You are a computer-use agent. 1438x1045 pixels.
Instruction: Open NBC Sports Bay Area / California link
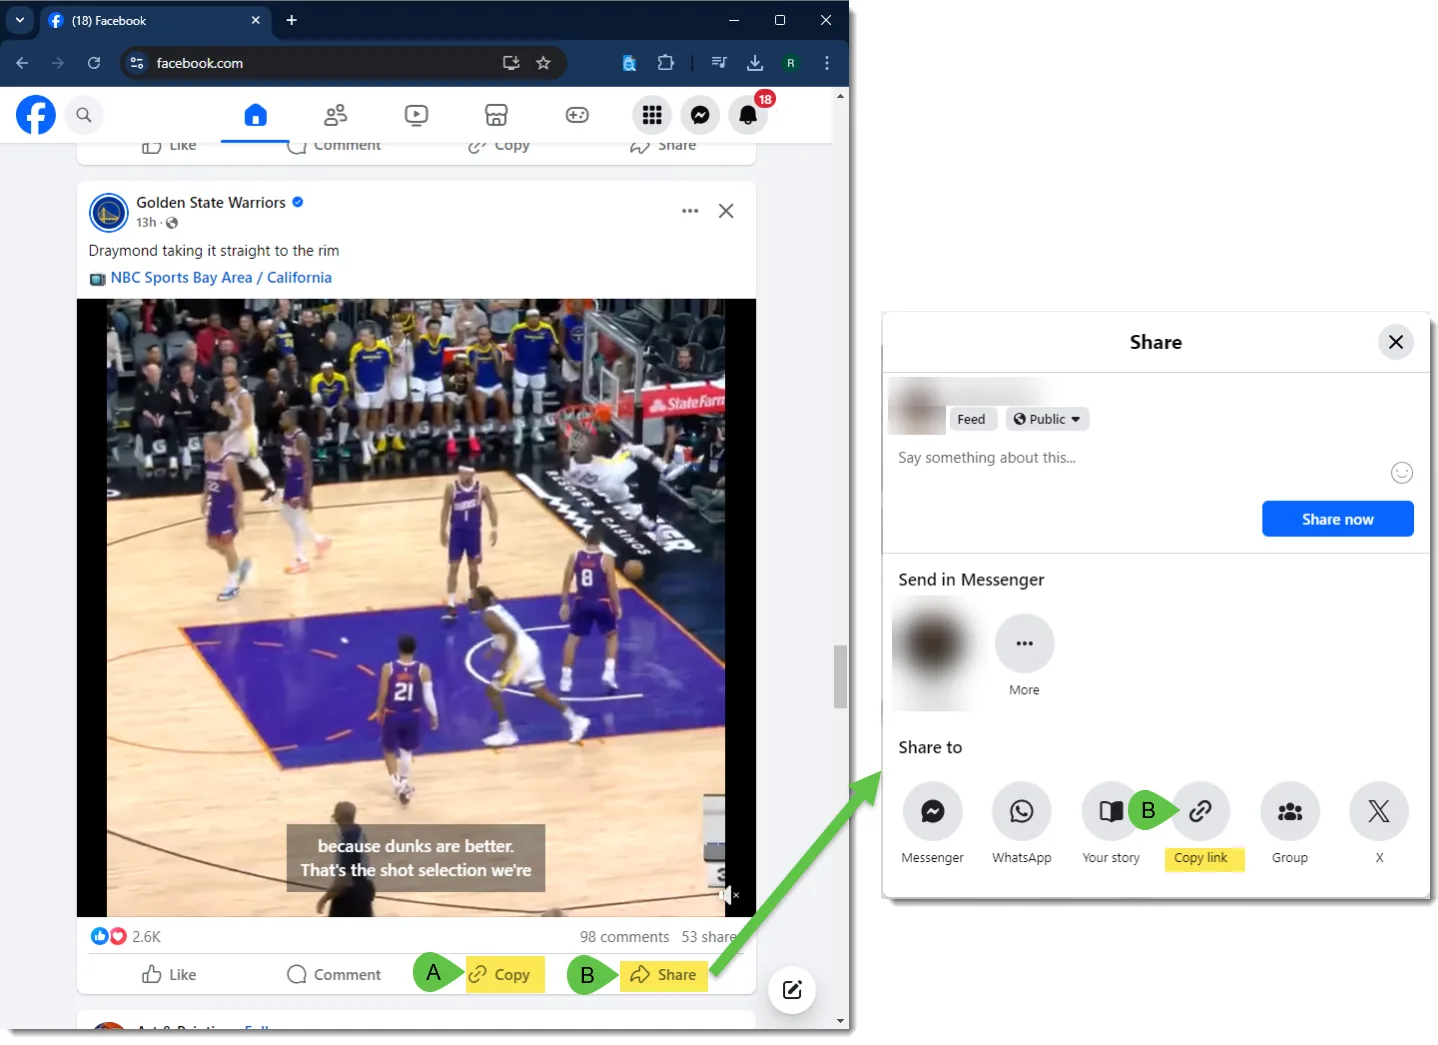click(x=221, y=278)
